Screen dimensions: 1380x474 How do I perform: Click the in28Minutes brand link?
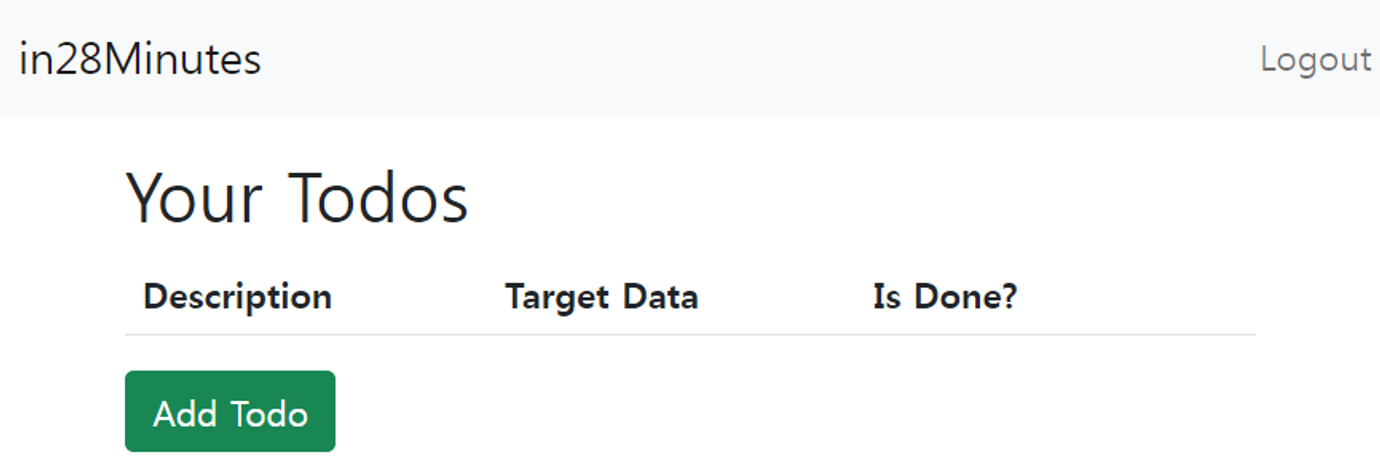click(140, 60)
